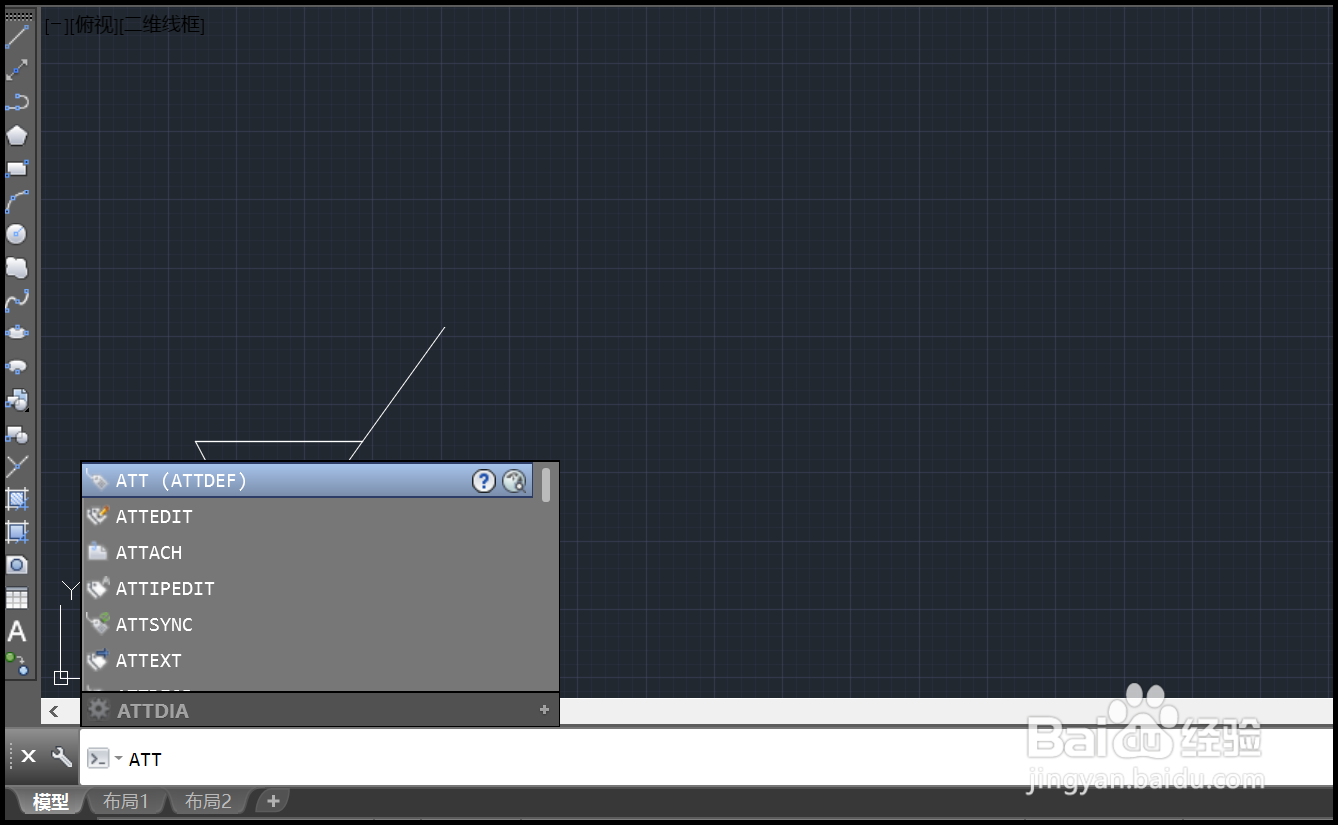Open command line customize wrench

point(62,757)
